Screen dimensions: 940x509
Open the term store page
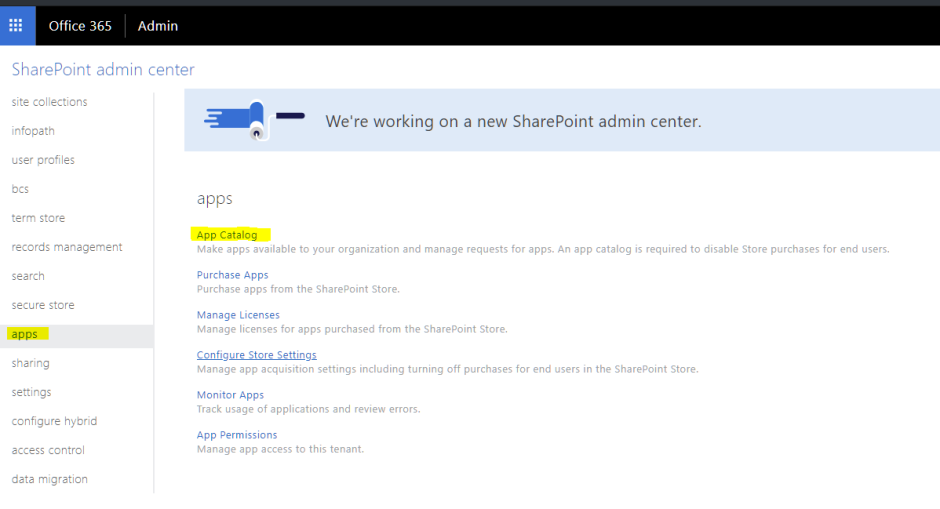point(38,218)
